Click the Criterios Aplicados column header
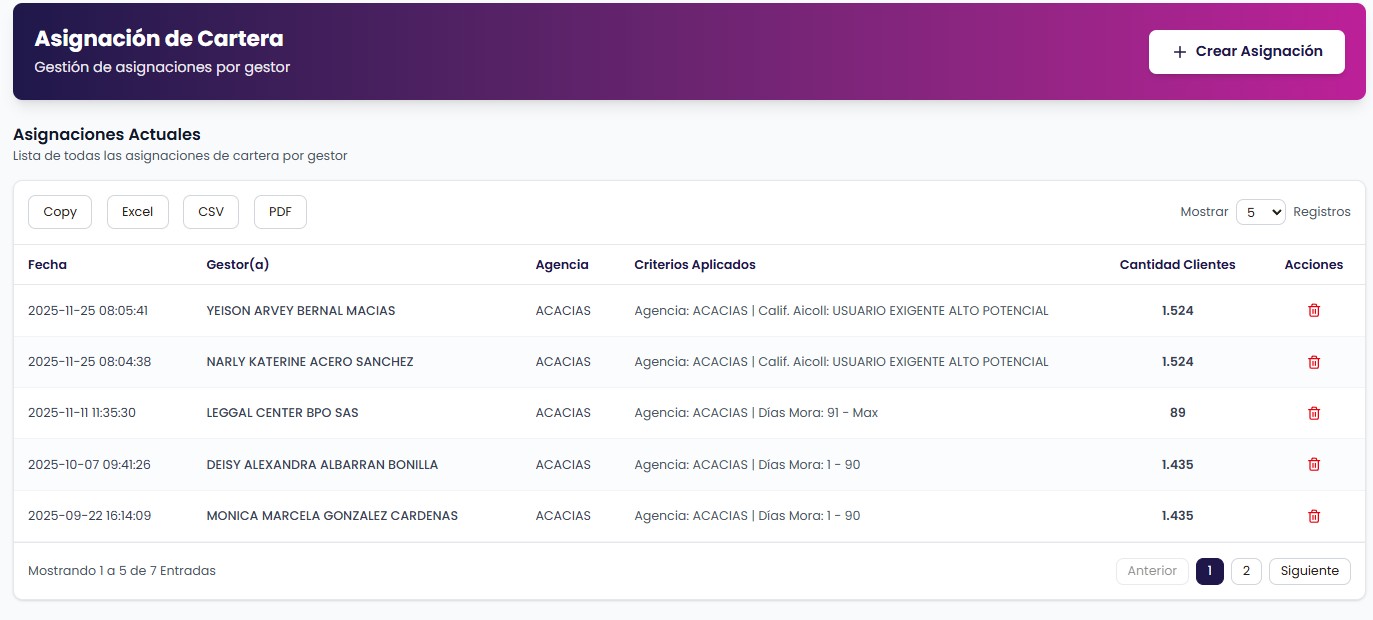This screenshot has height=620, width=1373. point(695,265)
